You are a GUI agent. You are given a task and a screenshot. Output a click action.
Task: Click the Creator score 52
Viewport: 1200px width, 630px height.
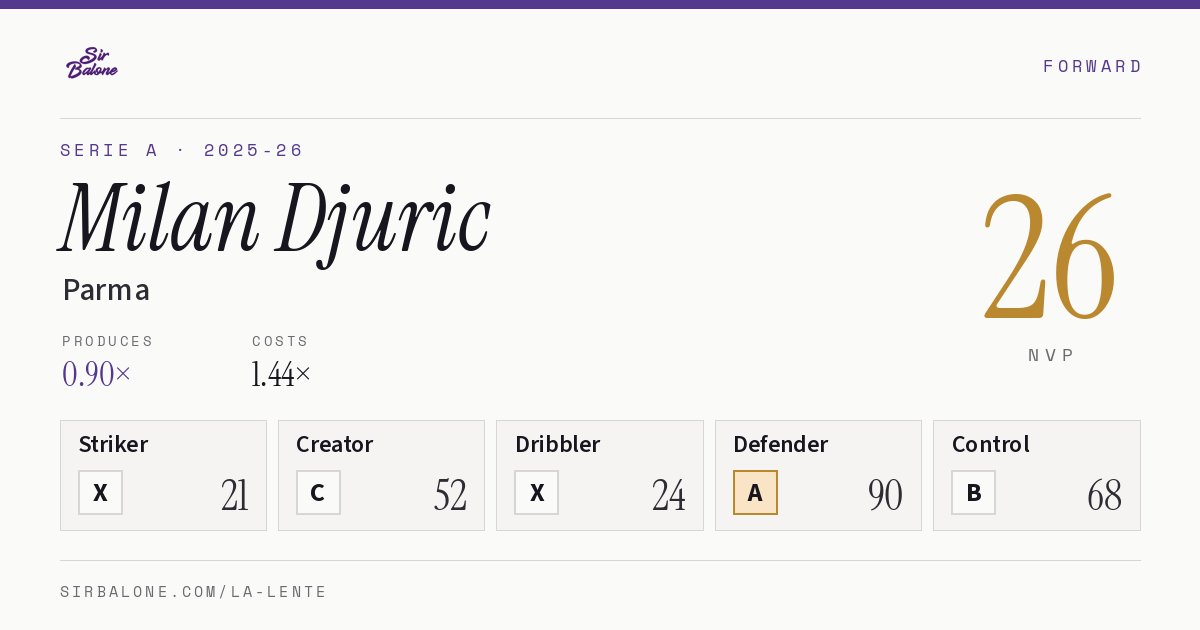coord(451,495)
